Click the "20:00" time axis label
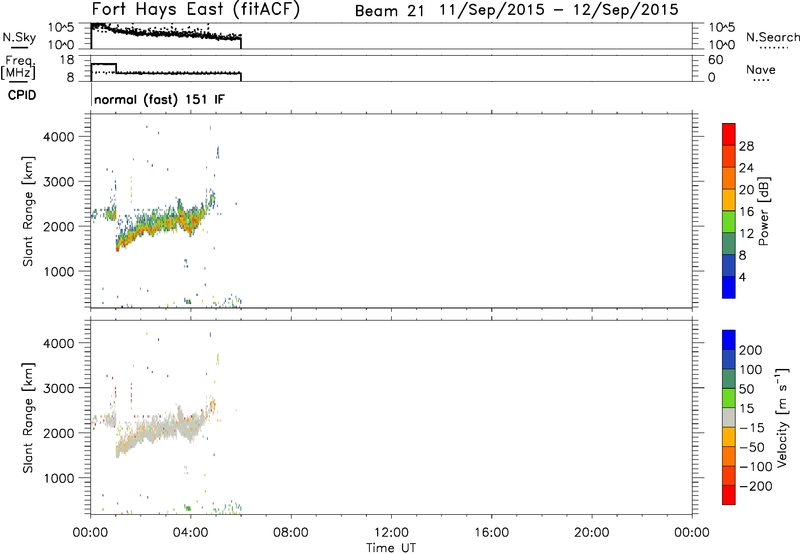 (592, 533)
